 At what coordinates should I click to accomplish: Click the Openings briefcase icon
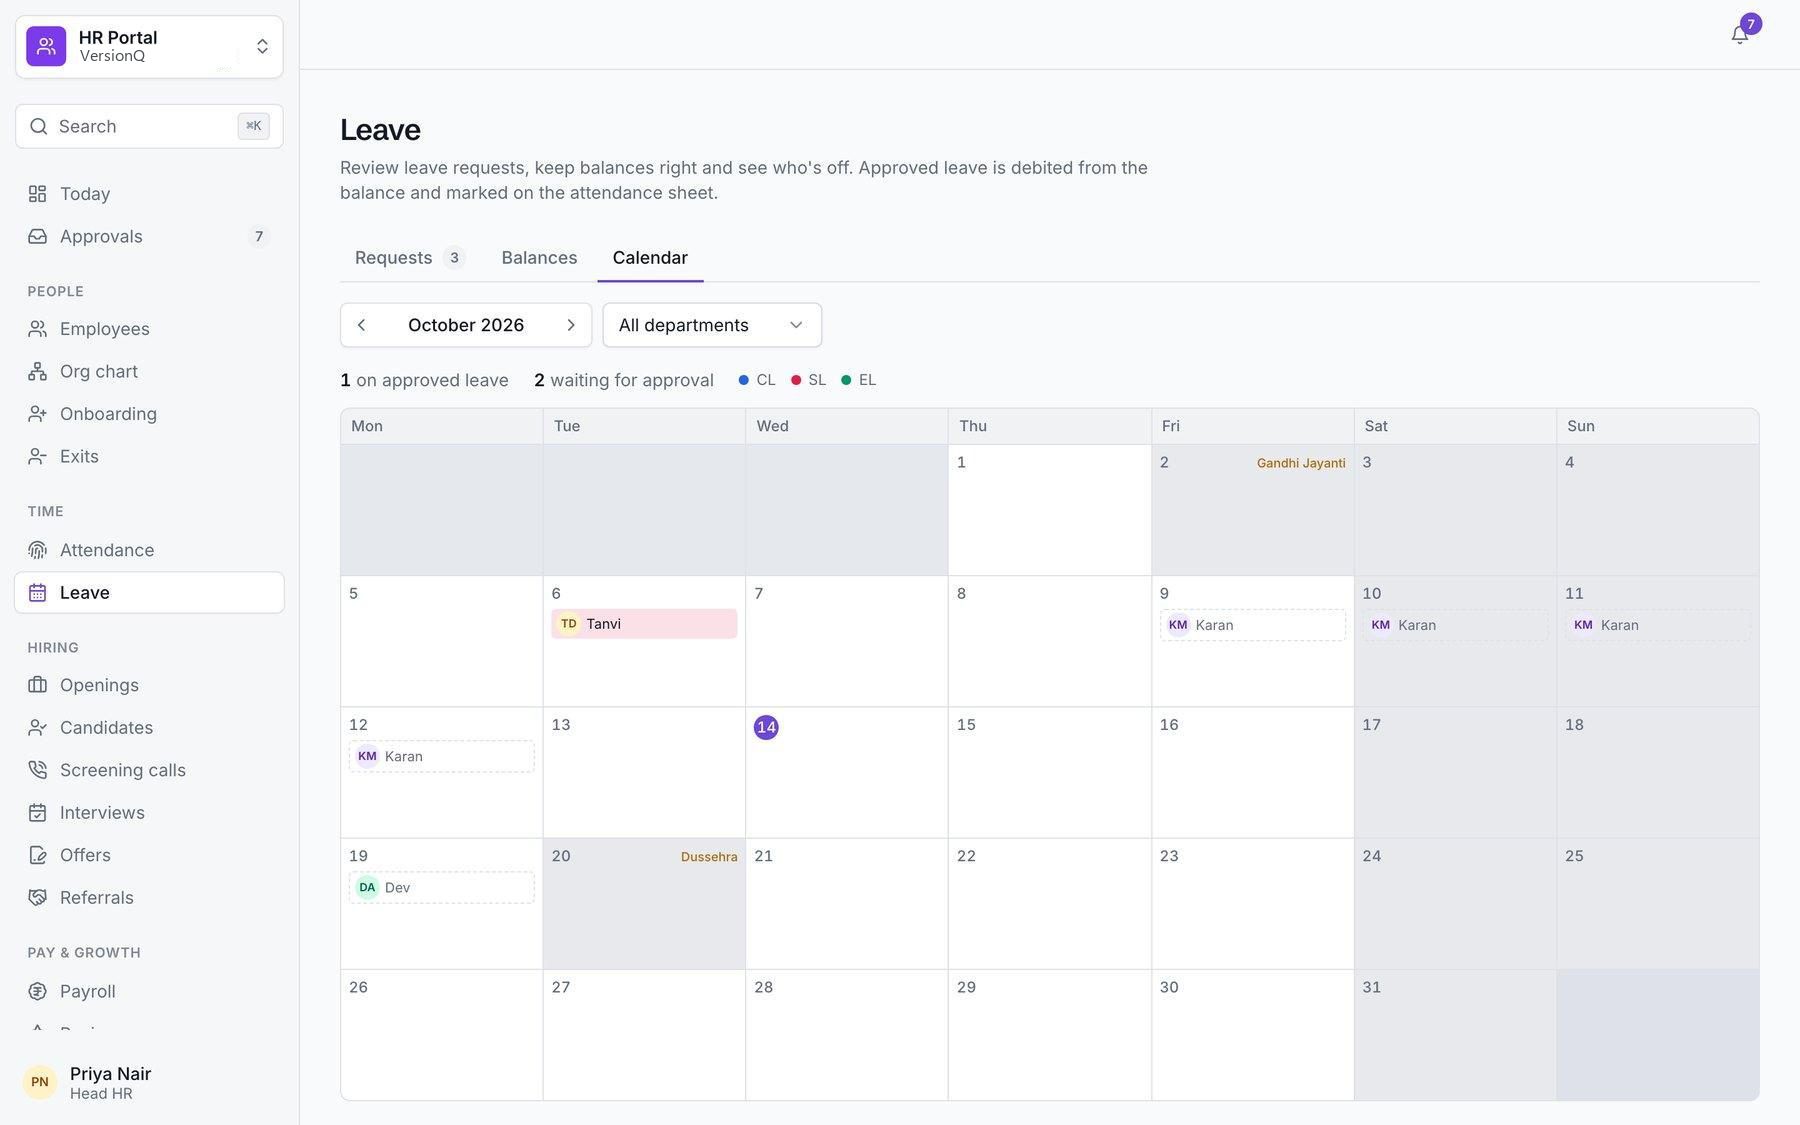[x=38, y=685]
